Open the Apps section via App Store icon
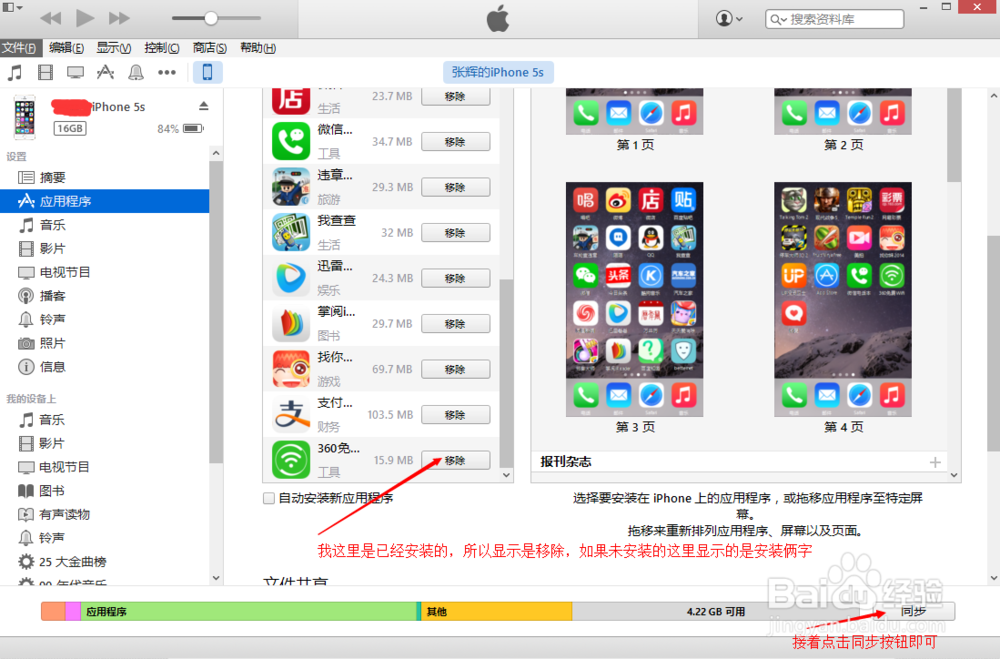 point(104,71)
